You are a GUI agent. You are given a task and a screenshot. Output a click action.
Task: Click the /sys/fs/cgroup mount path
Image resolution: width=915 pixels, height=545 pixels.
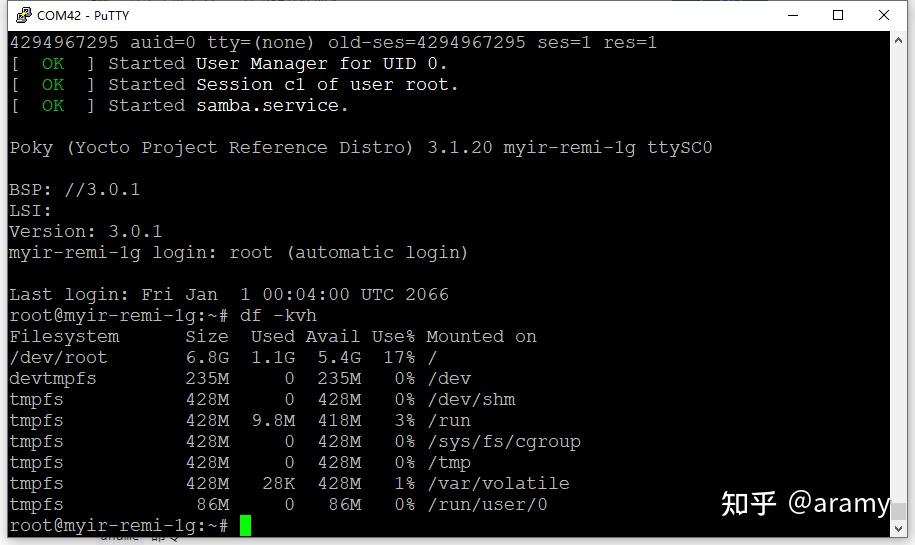point(504,442)
